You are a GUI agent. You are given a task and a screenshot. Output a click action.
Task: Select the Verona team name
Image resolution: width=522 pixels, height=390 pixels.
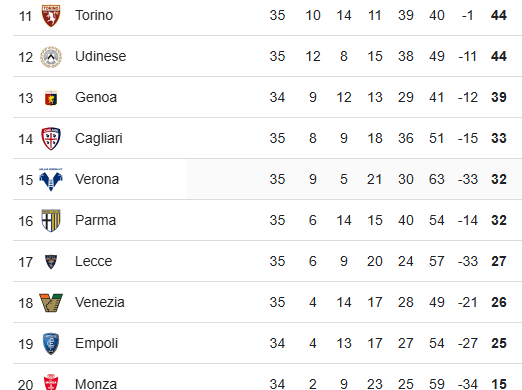pyautogui.click(x=97, y=179)
